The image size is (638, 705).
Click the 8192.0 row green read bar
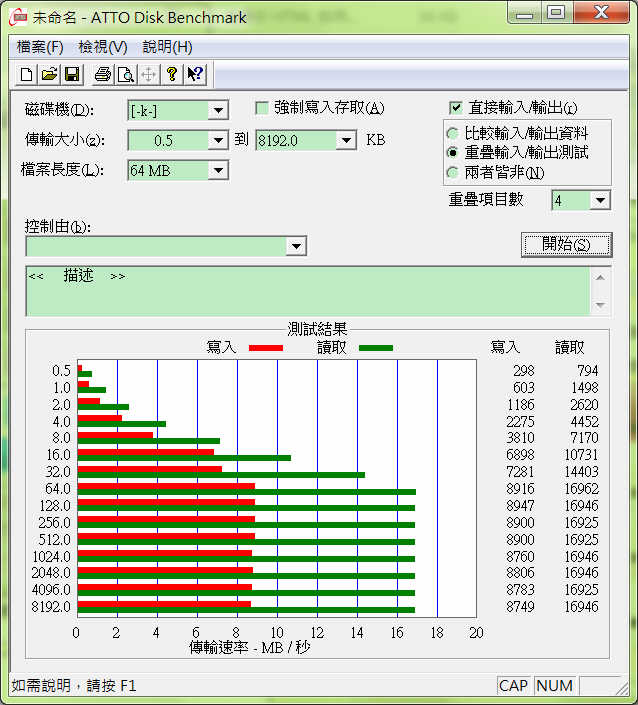[246, 610]
